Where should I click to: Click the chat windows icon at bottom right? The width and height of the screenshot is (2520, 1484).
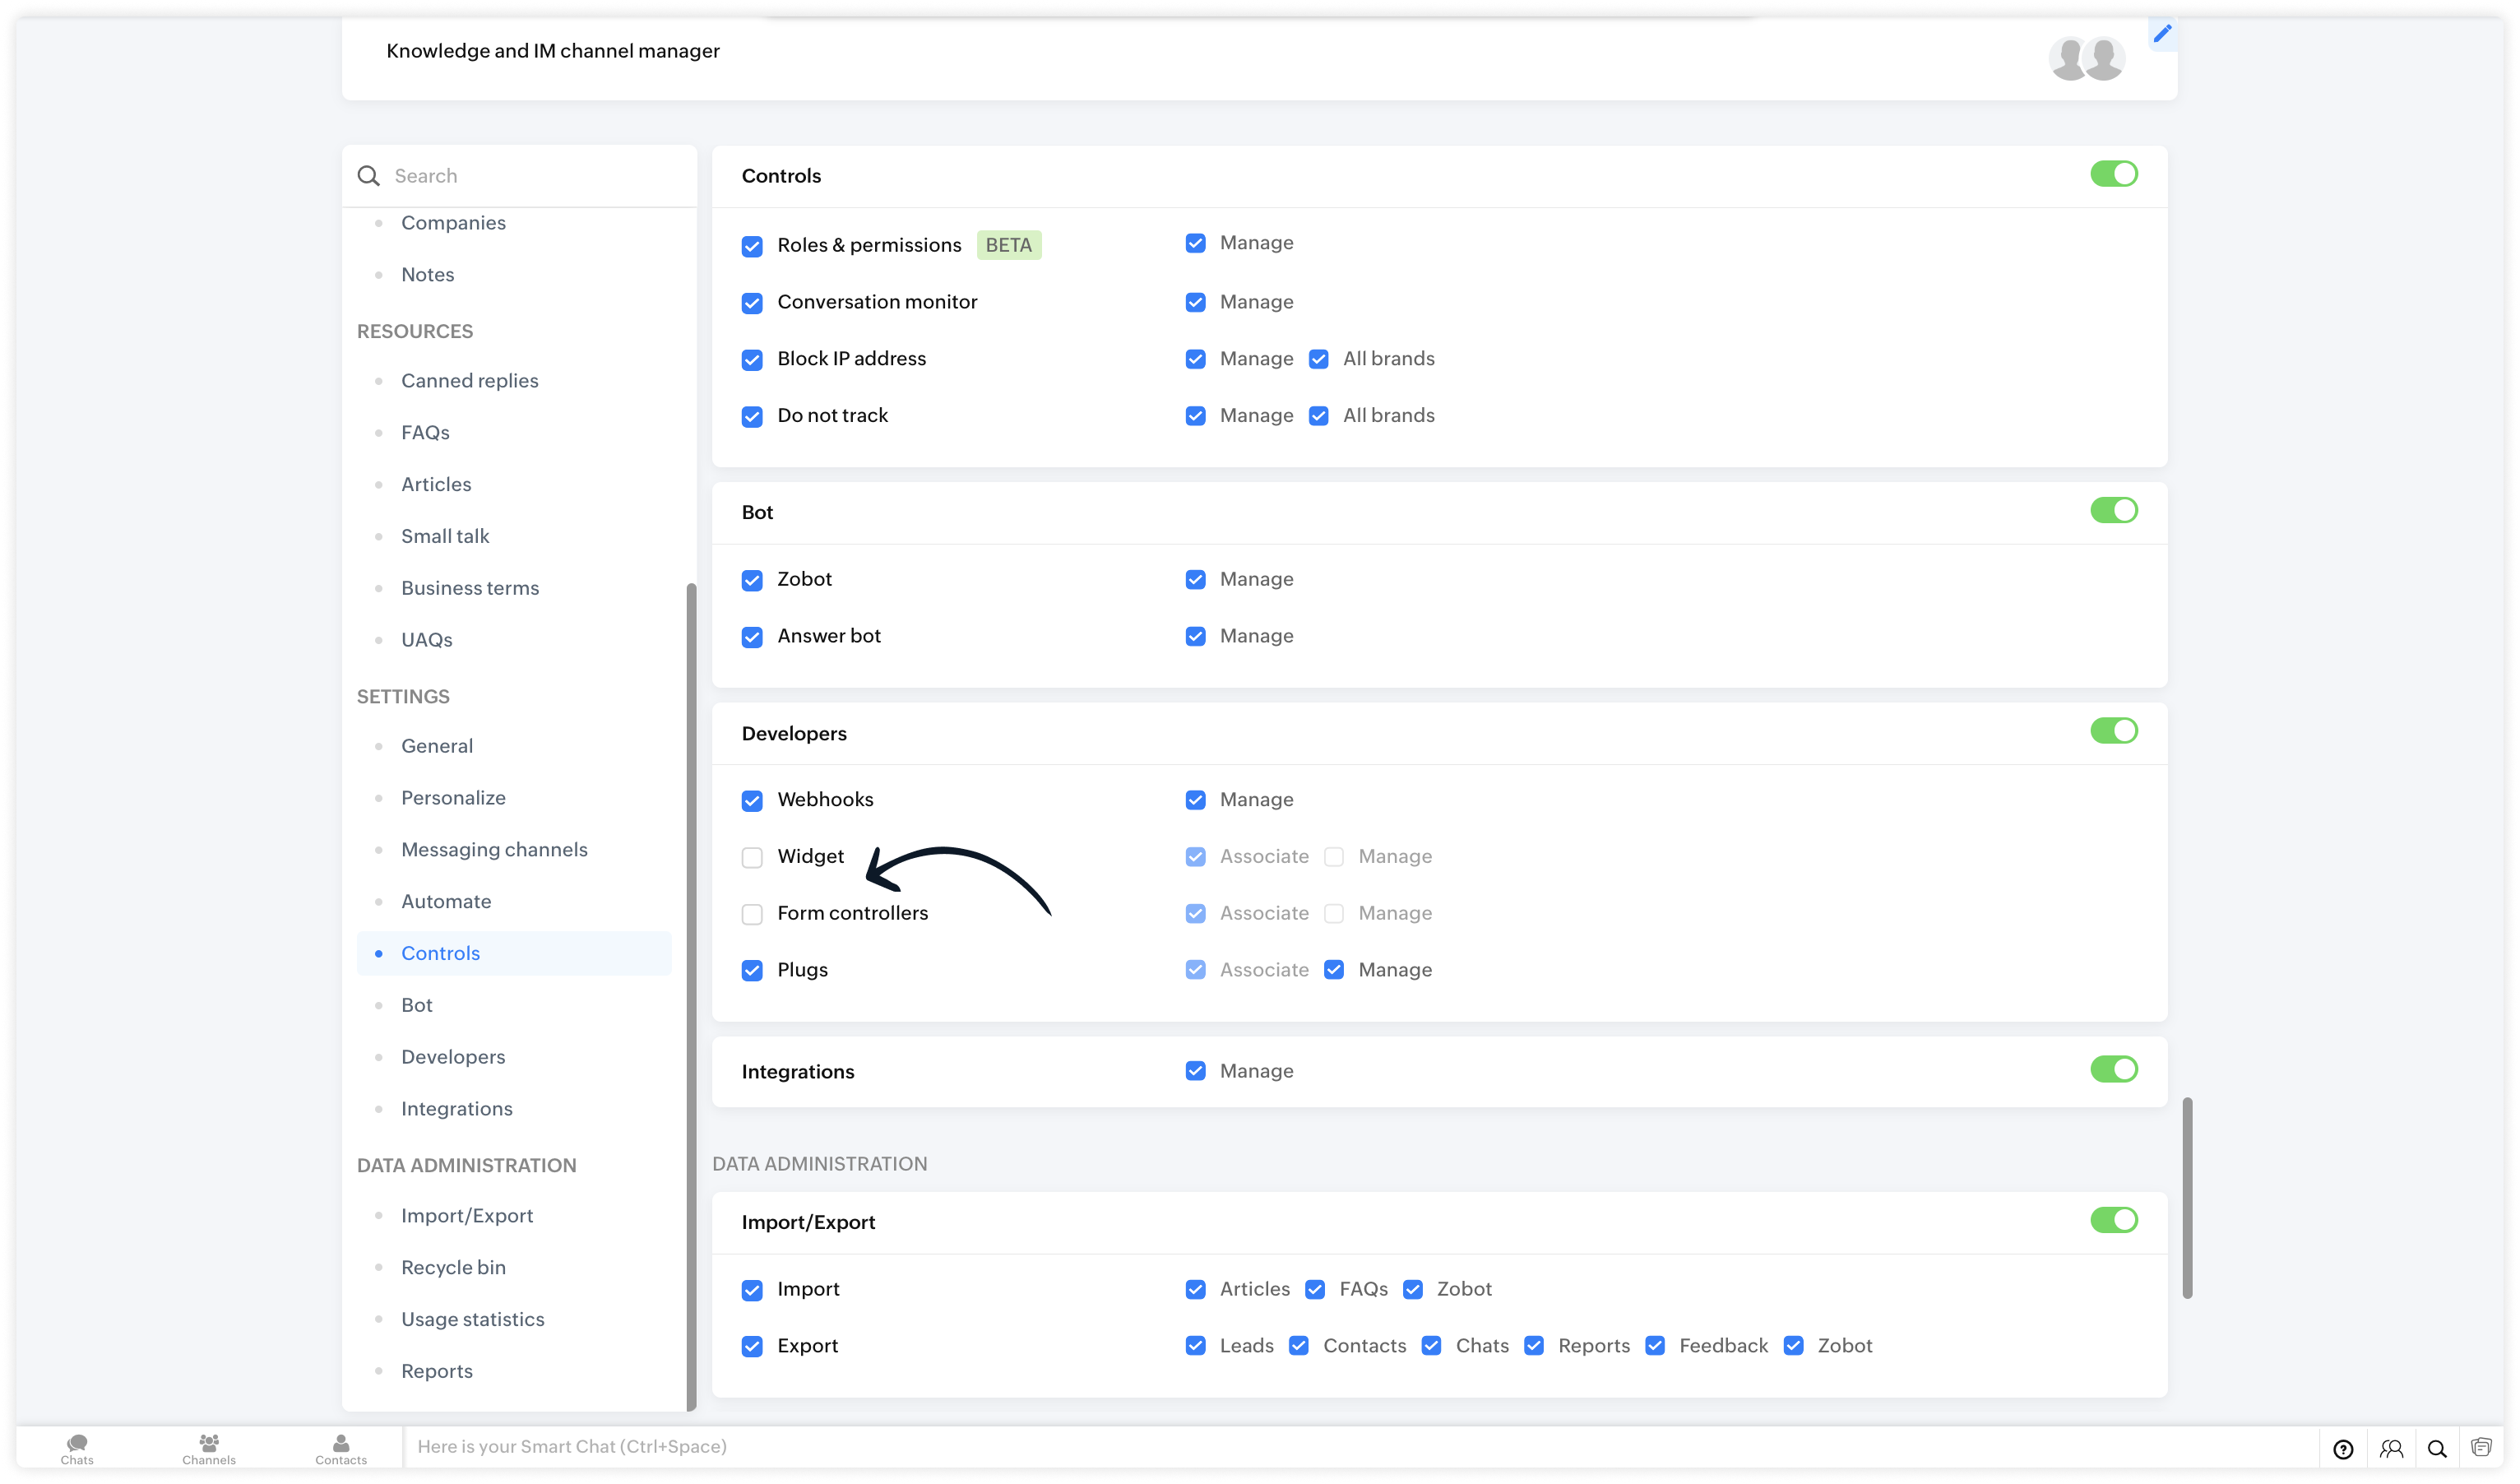pos(2481,1447)
